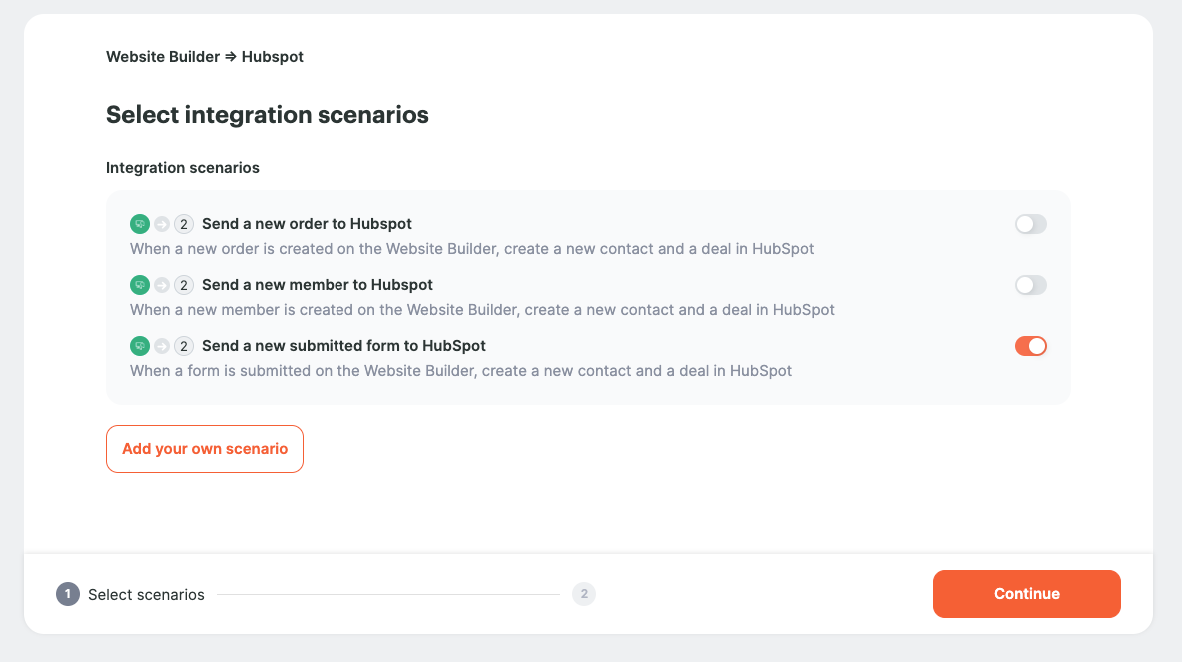
Task: Open Send a new submitted form to HubSpot title
Action: 344,346
